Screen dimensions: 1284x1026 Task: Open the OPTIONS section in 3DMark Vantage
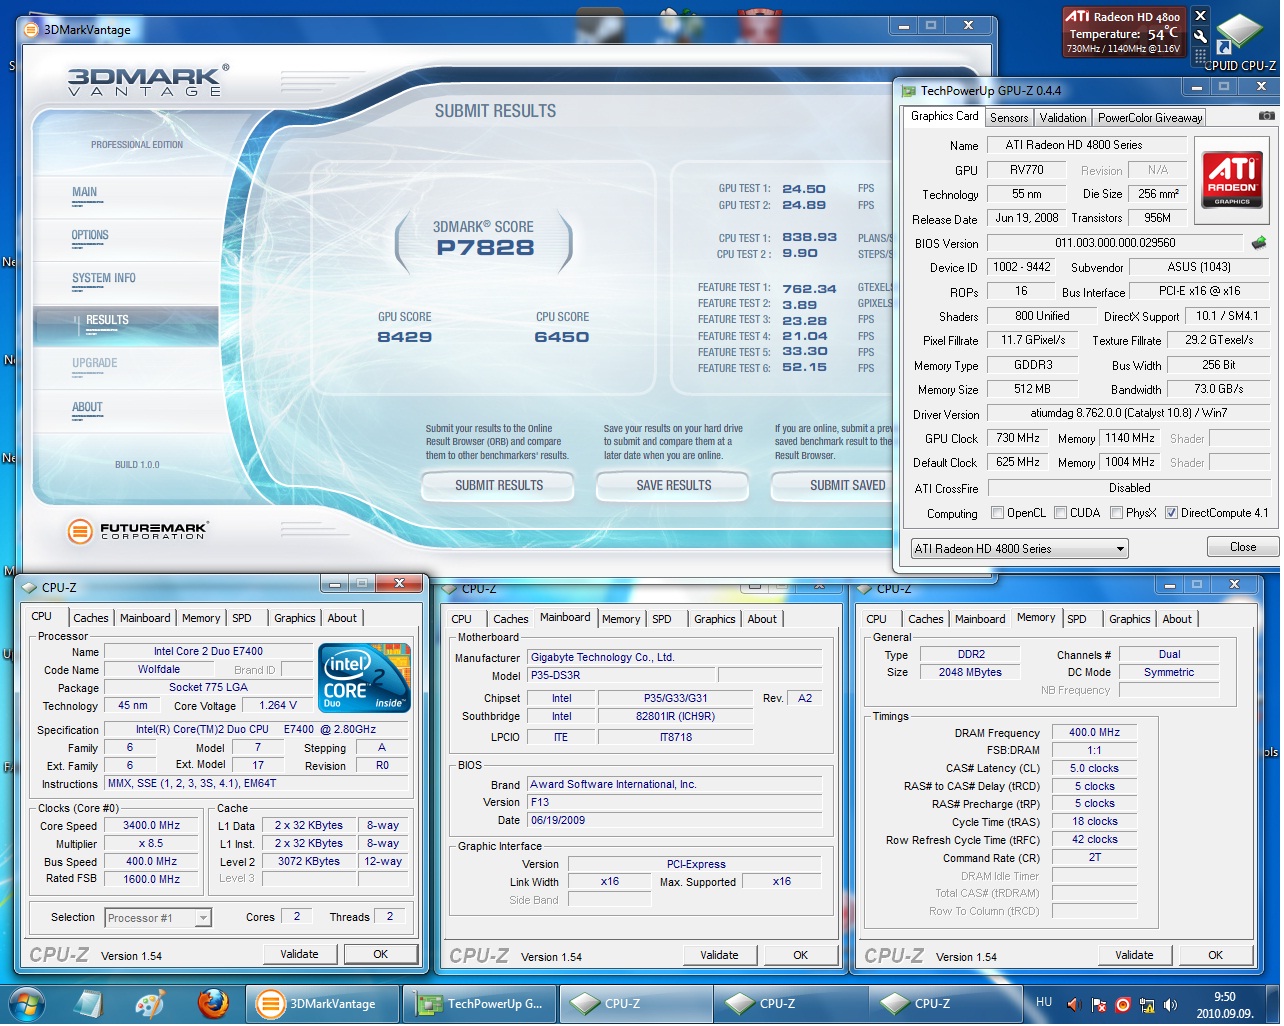[x=90, y=236]
